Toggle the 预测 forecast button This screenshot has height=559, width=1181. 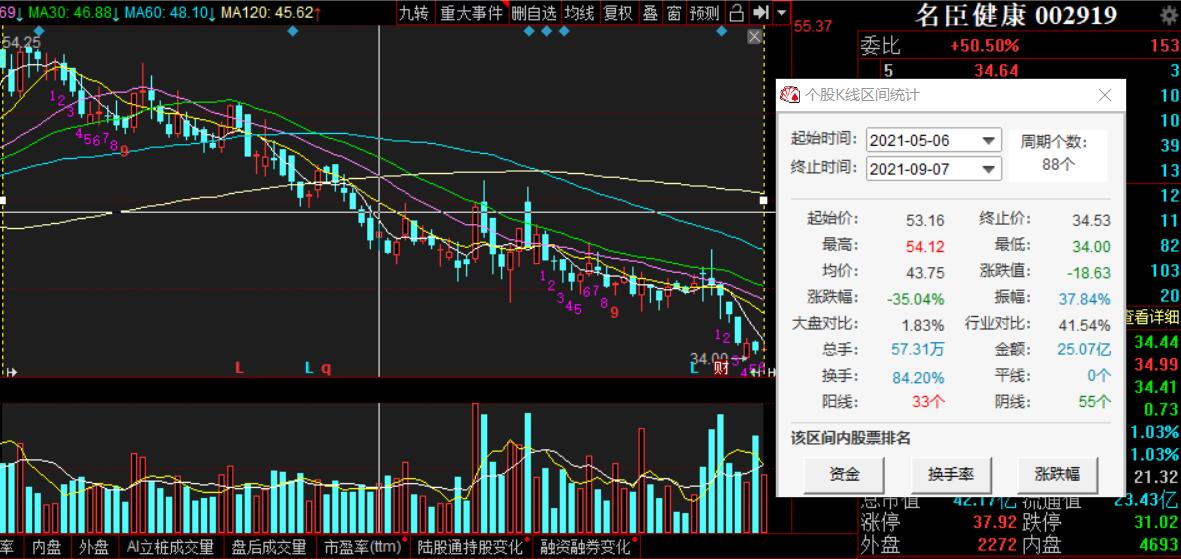tap(705, 12)
